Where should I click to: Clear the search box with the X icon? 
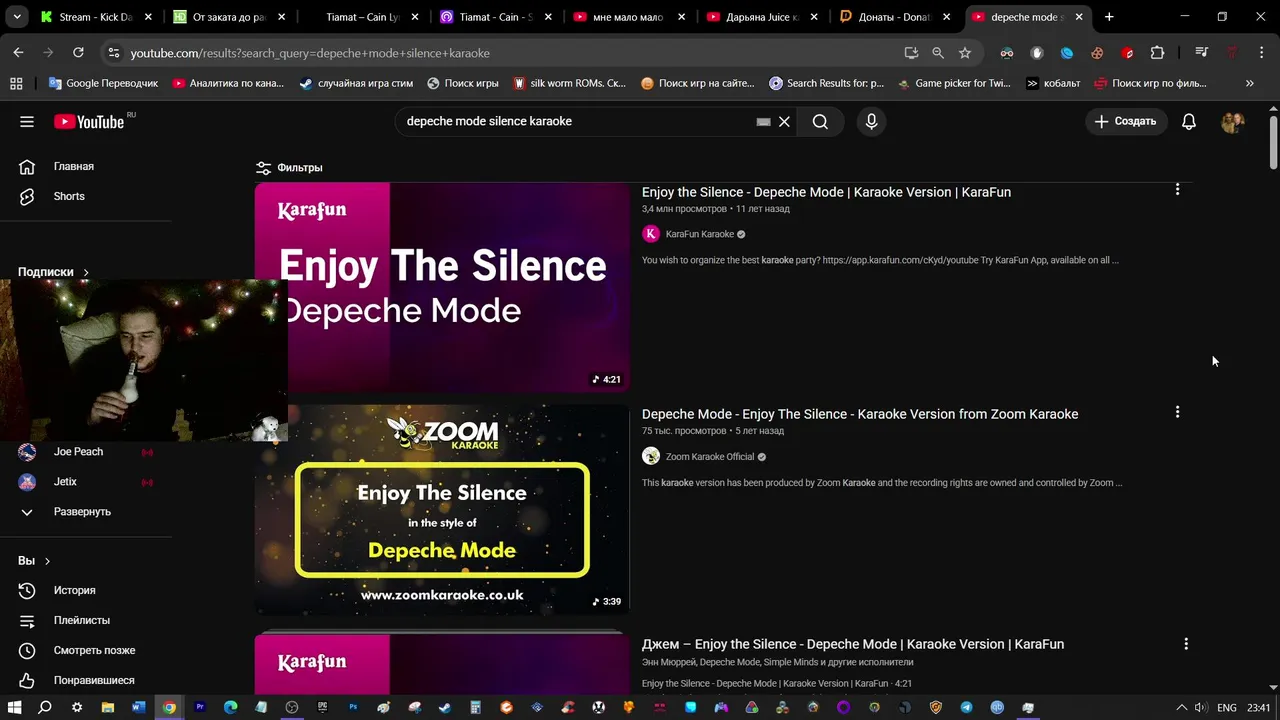pyautogui.click(x=784, y=121)
